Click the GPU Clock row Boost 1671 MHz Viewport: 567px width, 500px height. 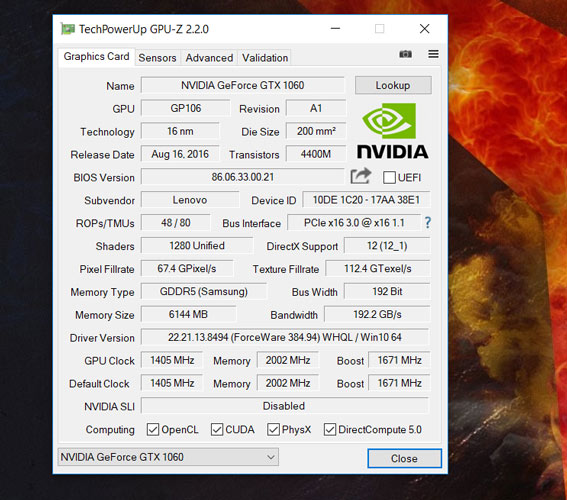point(400,360)
